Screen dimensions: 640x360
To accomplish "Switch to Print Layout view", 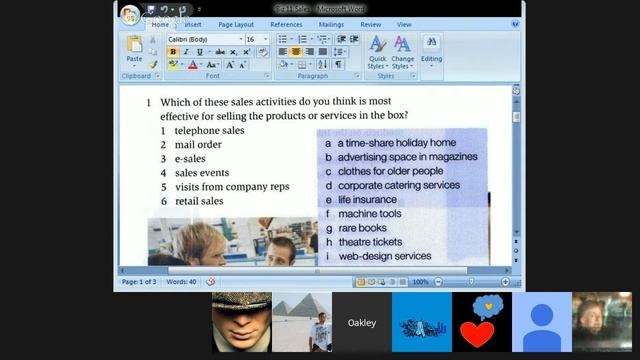I will (361, 282).
